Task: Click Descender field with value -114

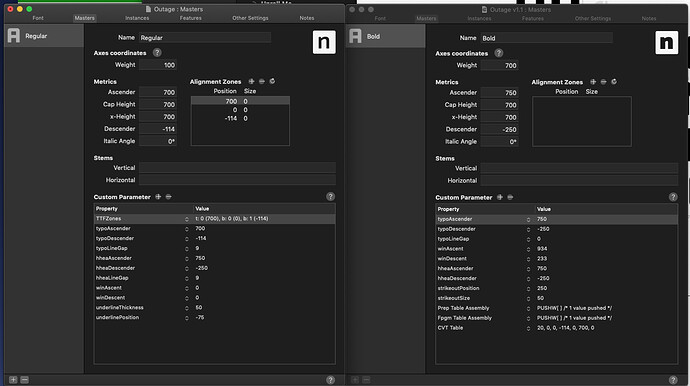Action: 158,129
